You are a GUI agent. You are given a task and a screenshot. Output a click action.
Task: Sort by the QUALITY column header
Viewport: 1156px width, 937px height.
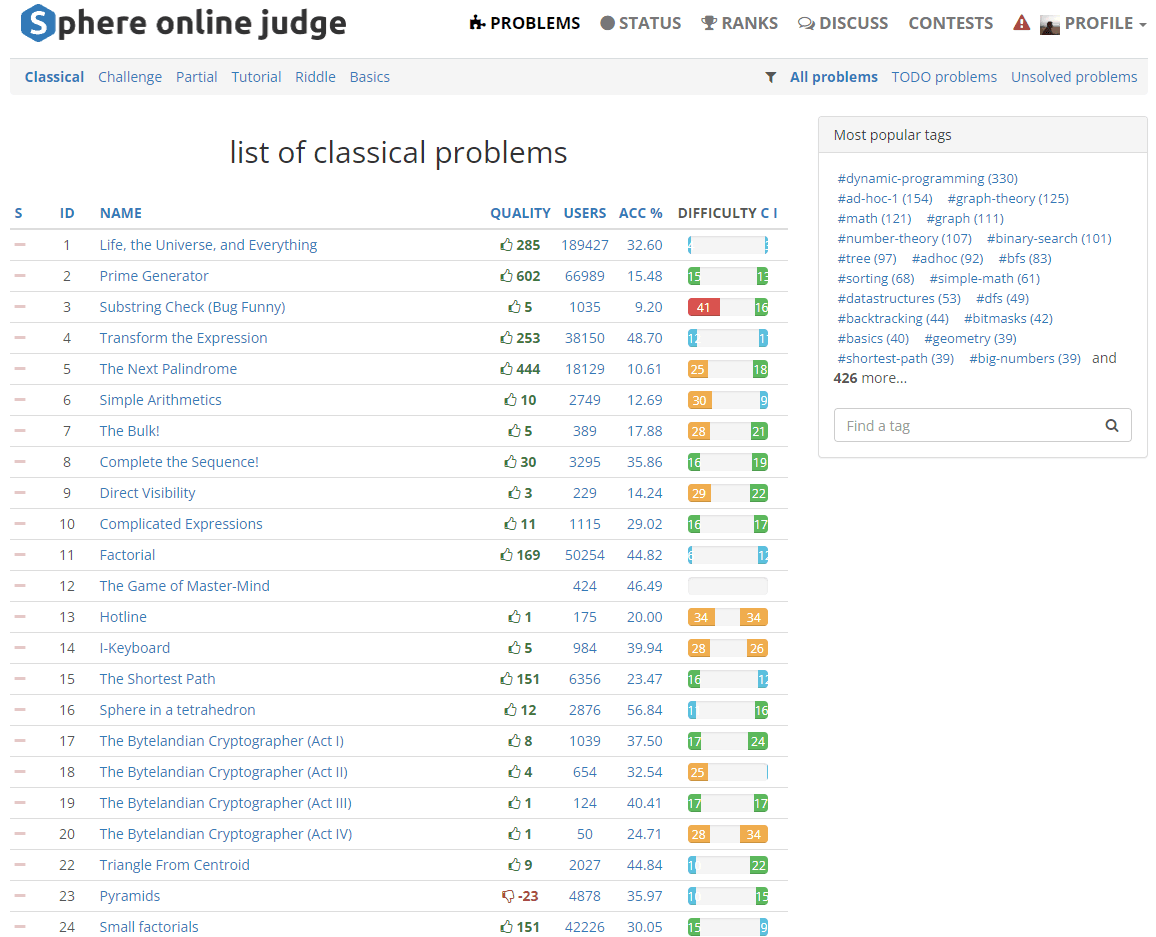(x=520, y=213)
